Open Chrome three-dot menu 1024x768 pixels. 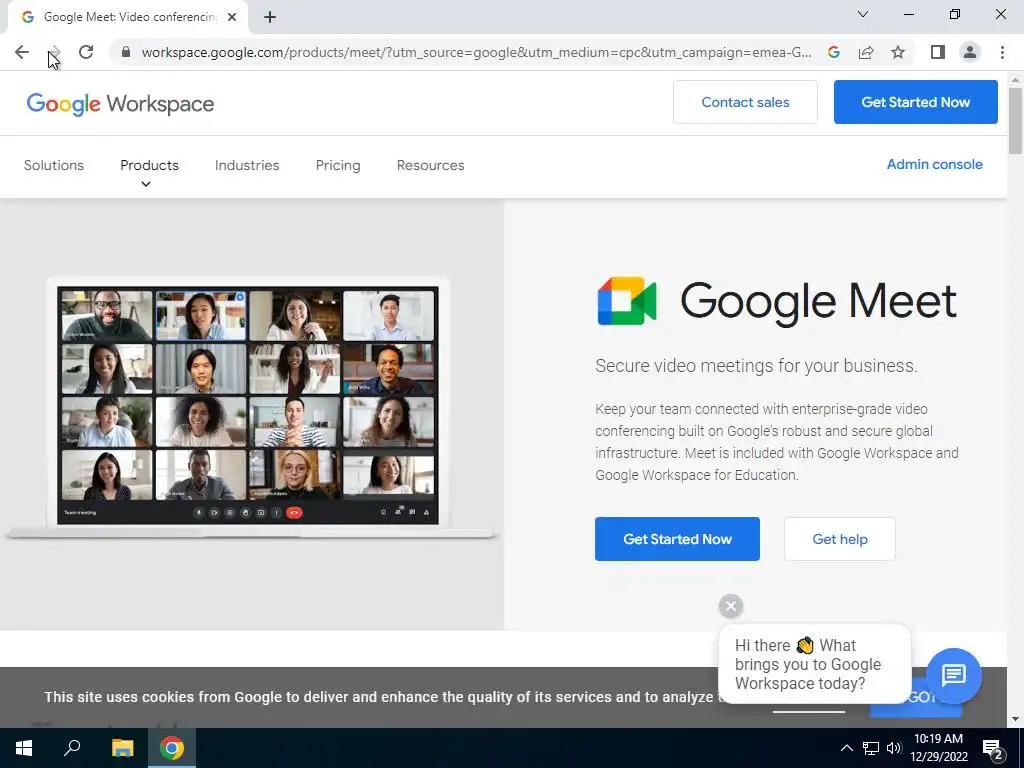pyautogui.click(x=1002, y=52)
